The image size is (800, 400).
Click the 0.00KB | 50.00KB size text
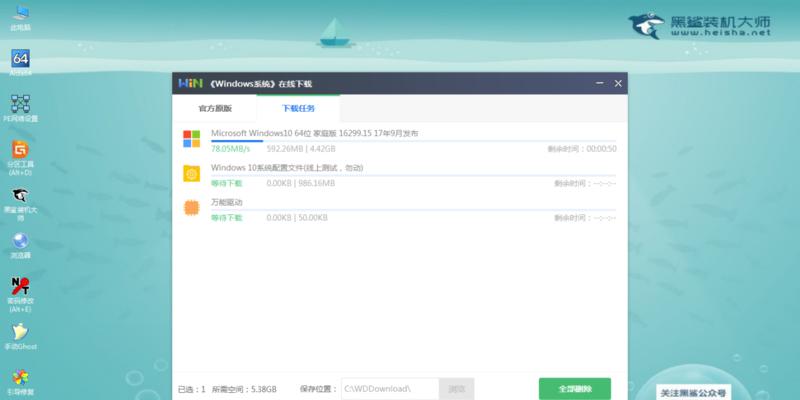click(297, 218)
